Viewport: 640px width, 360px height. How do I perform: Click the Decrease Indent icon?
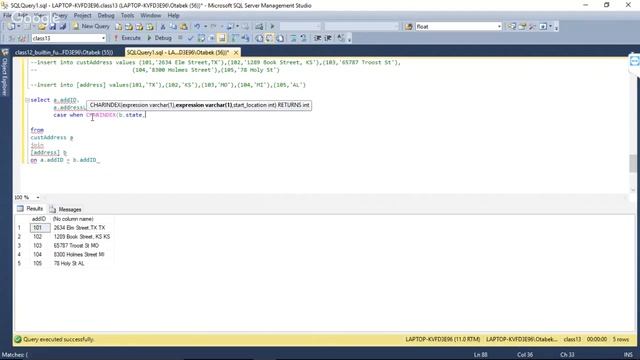click(x=317, y=38)
